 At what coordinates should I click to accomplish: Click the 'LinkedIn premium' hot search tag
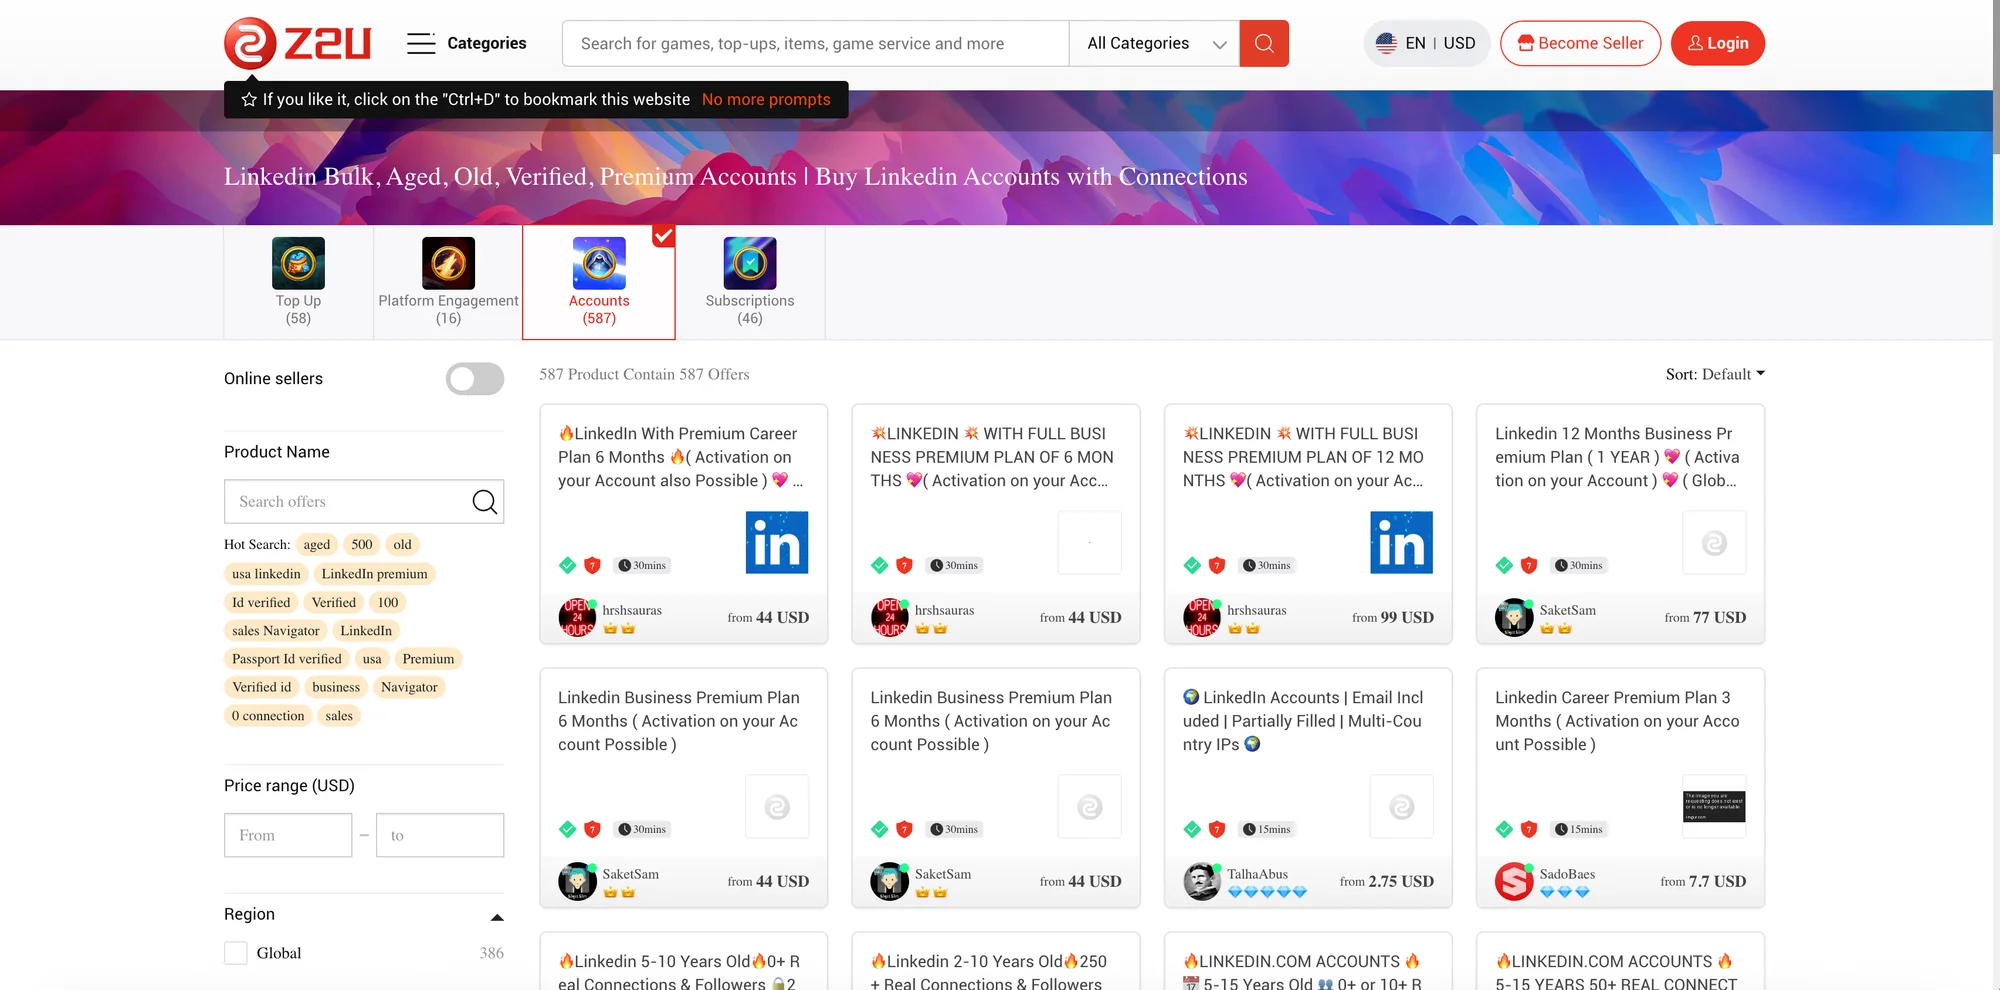[374, 573]
